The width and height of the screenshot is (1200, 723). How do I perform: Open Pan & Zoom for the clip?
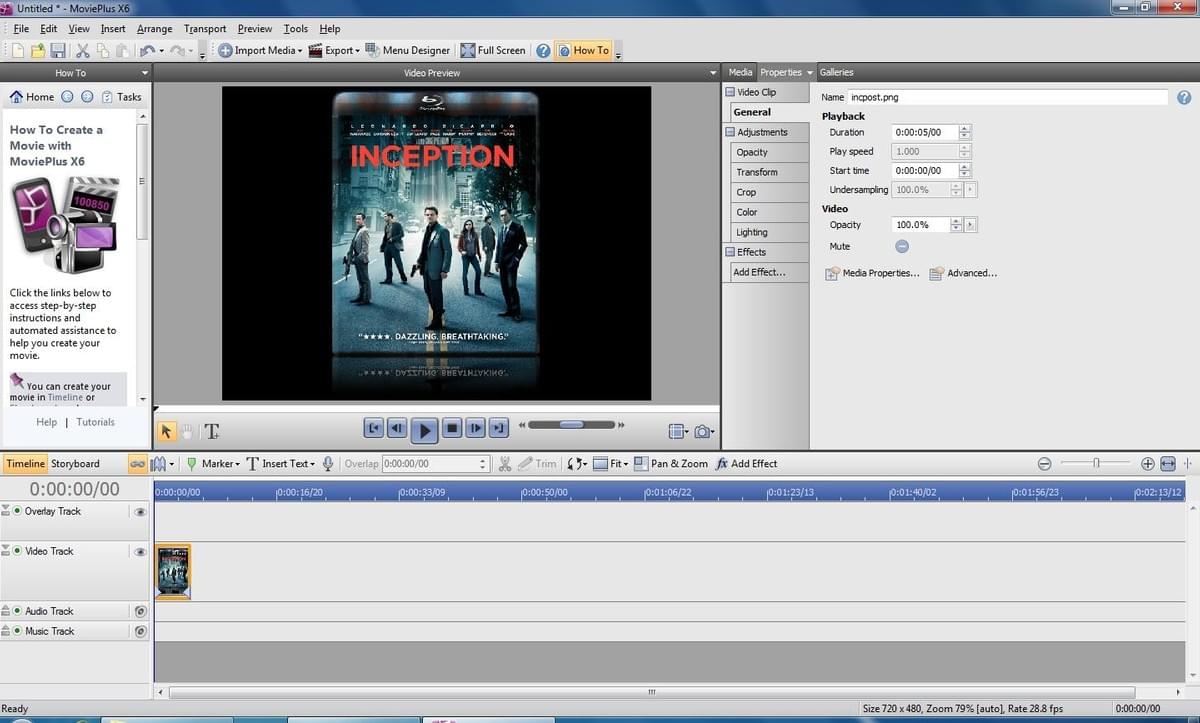click(x=670, y=464)
